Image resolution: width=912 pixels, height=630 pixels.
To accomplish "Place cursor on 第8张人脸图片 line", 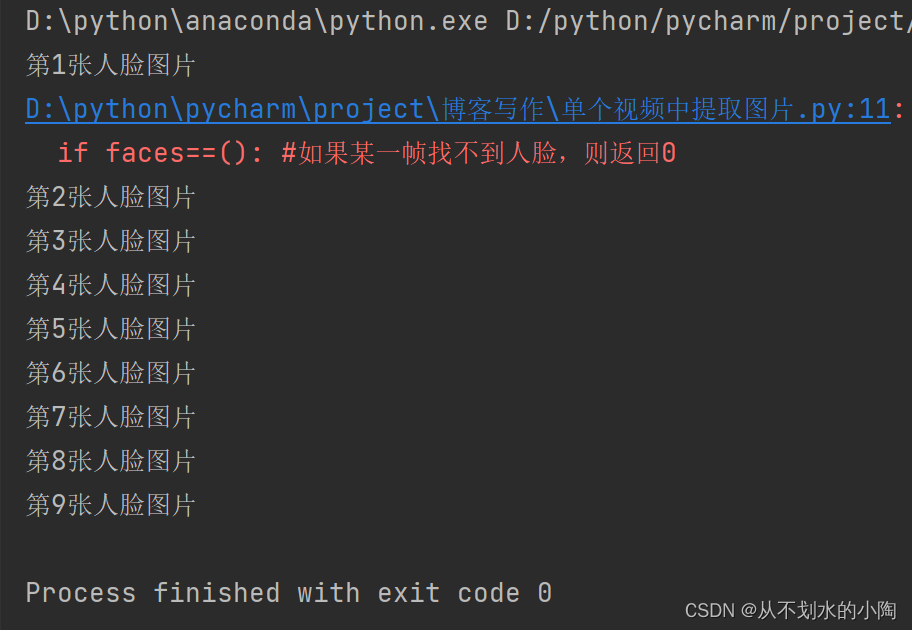I will click(x=110, y=461).
